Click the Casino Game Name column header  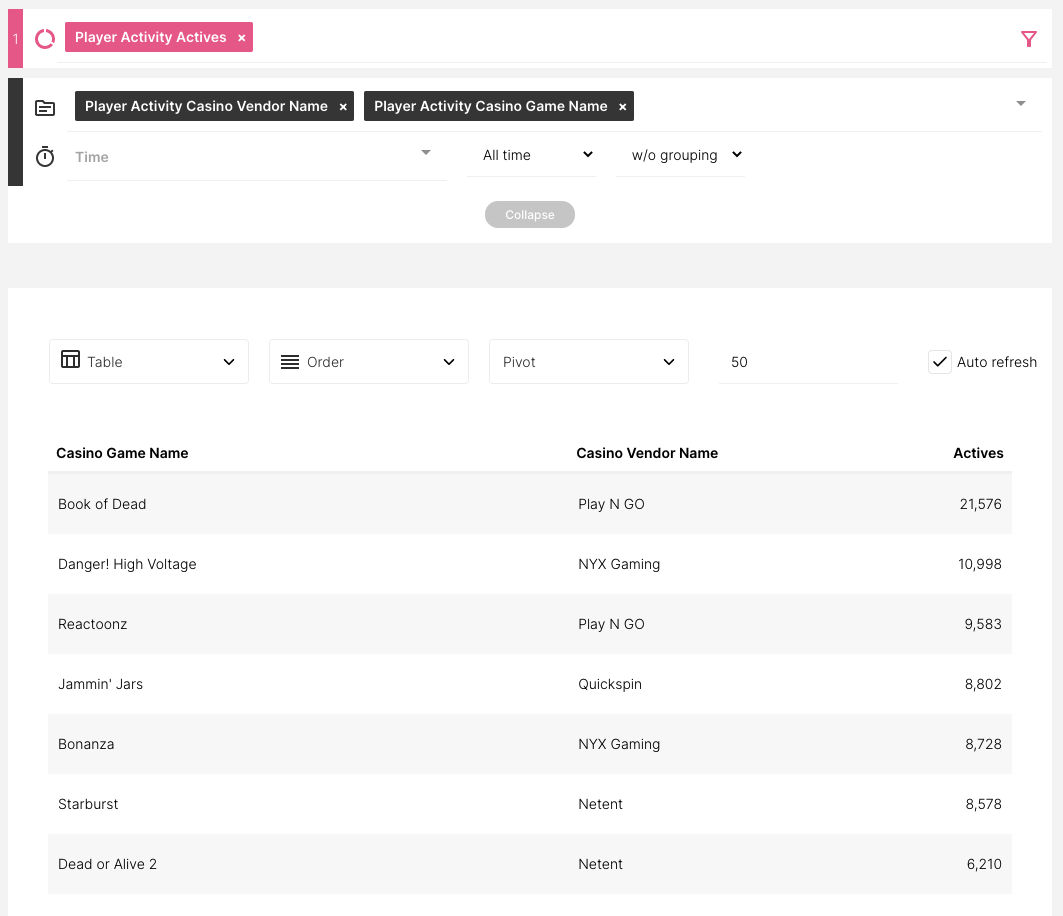122,453
